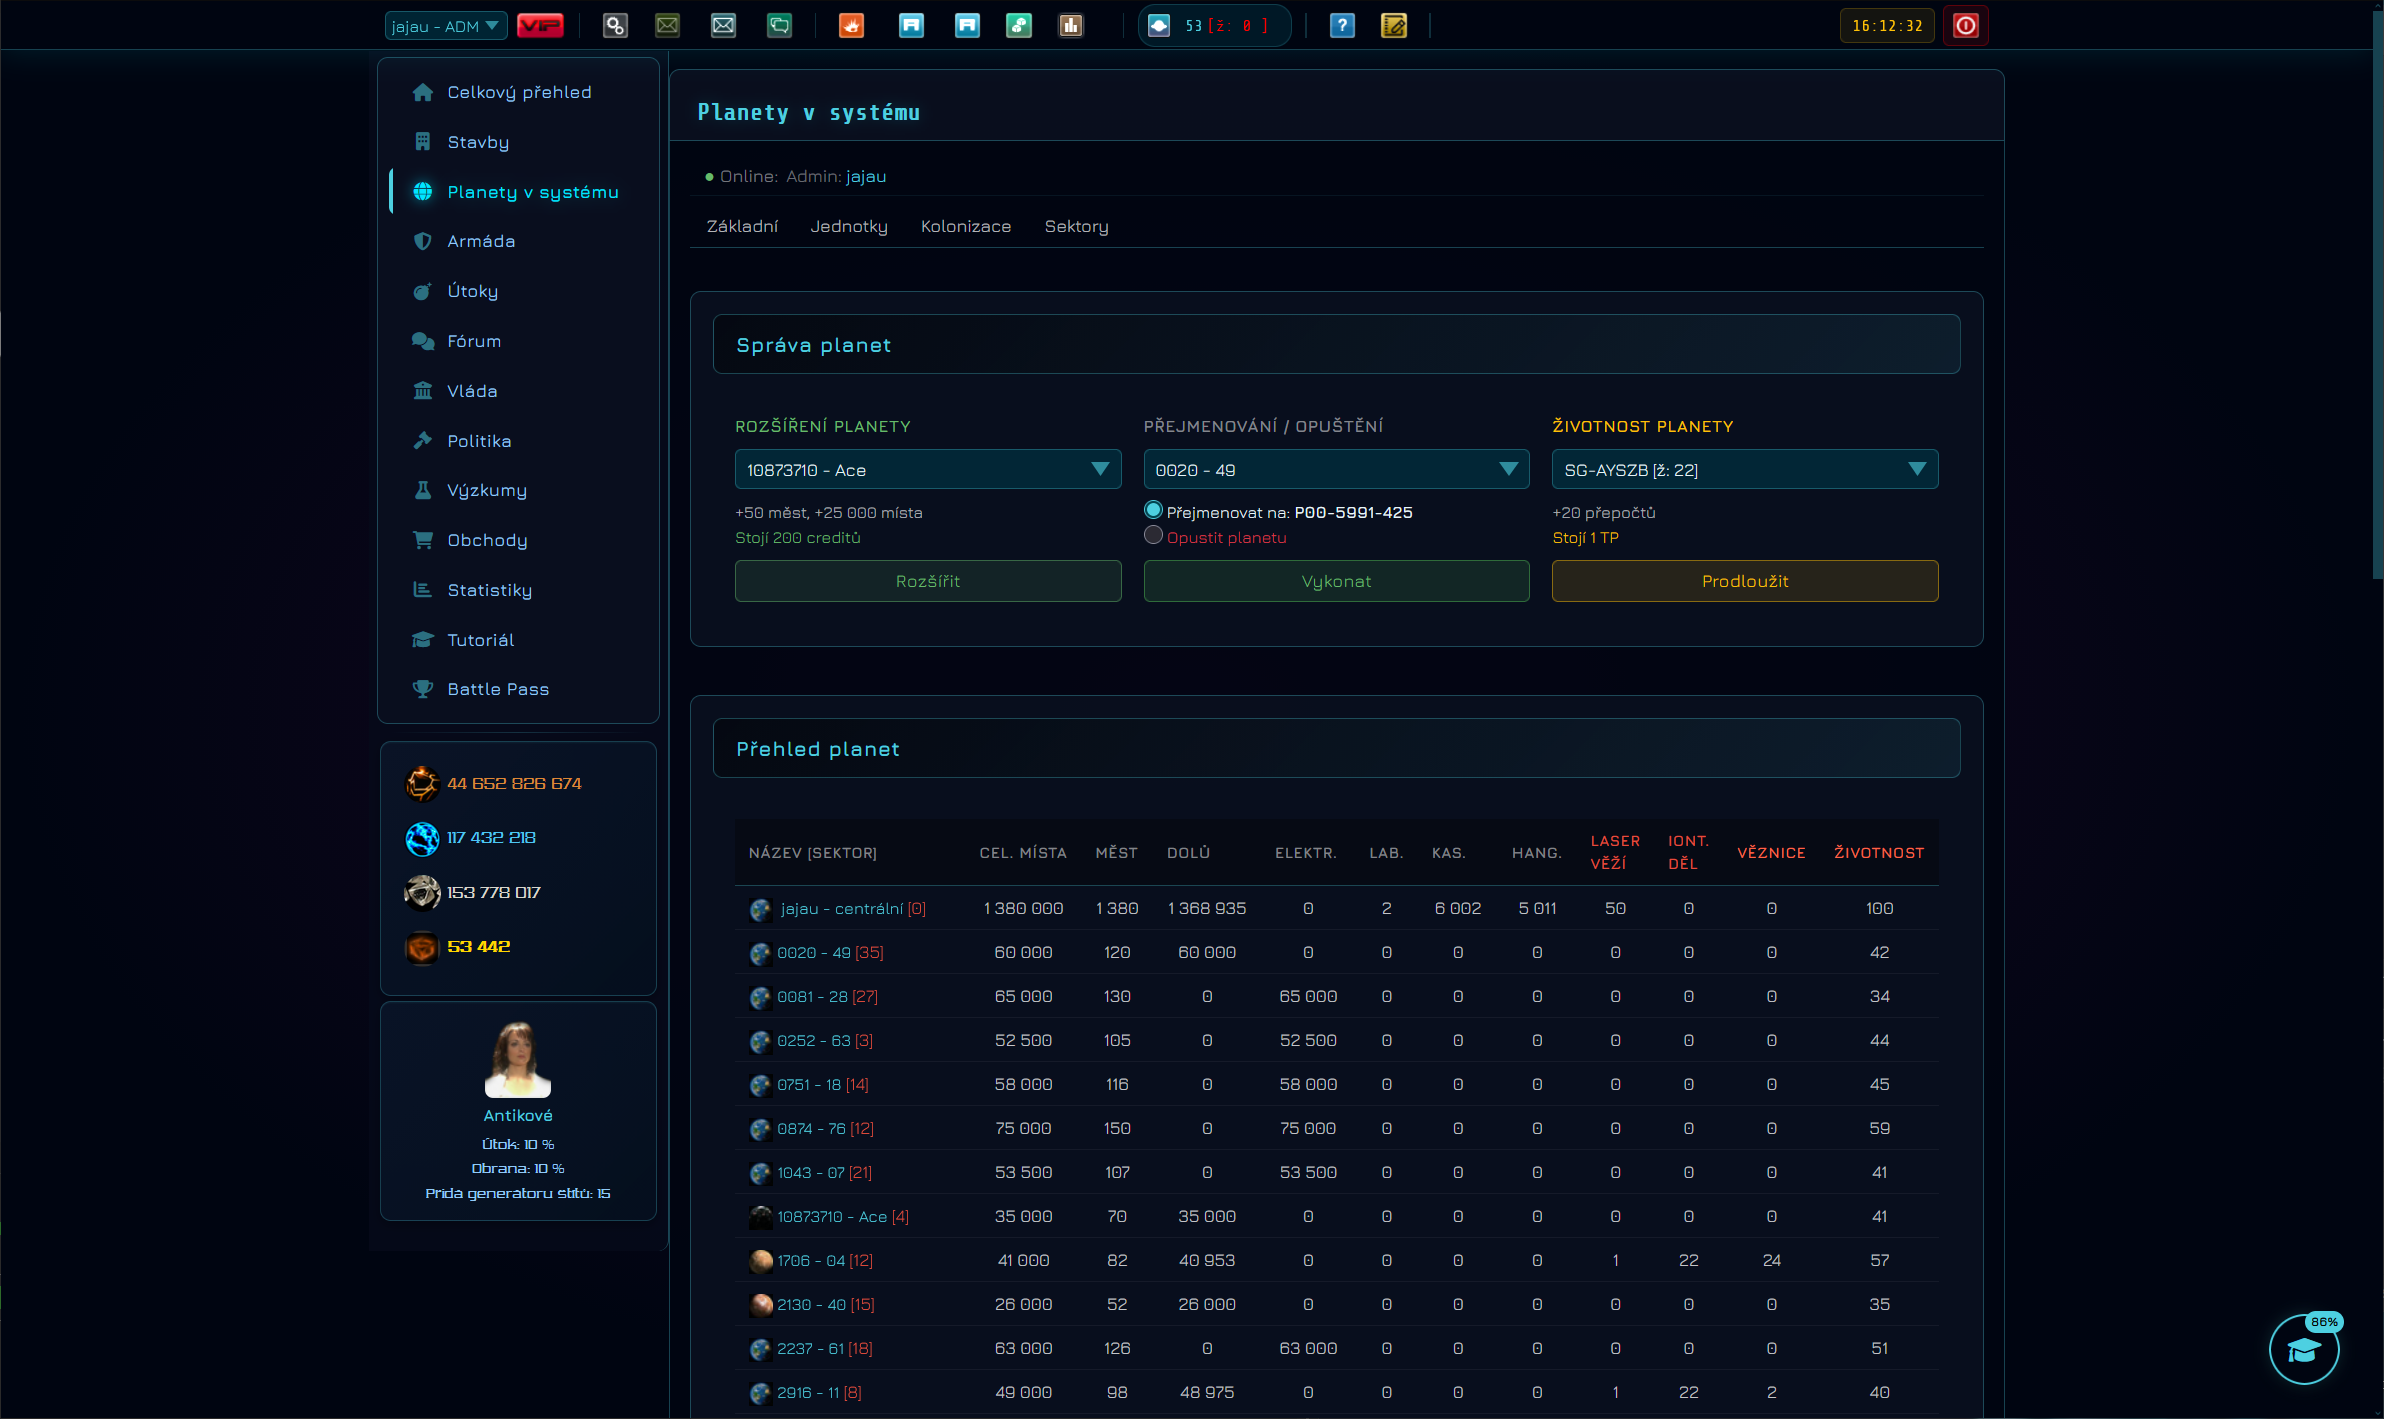
Task: Open the 'jajau - ADM' account dropdown
Action: 446,26
